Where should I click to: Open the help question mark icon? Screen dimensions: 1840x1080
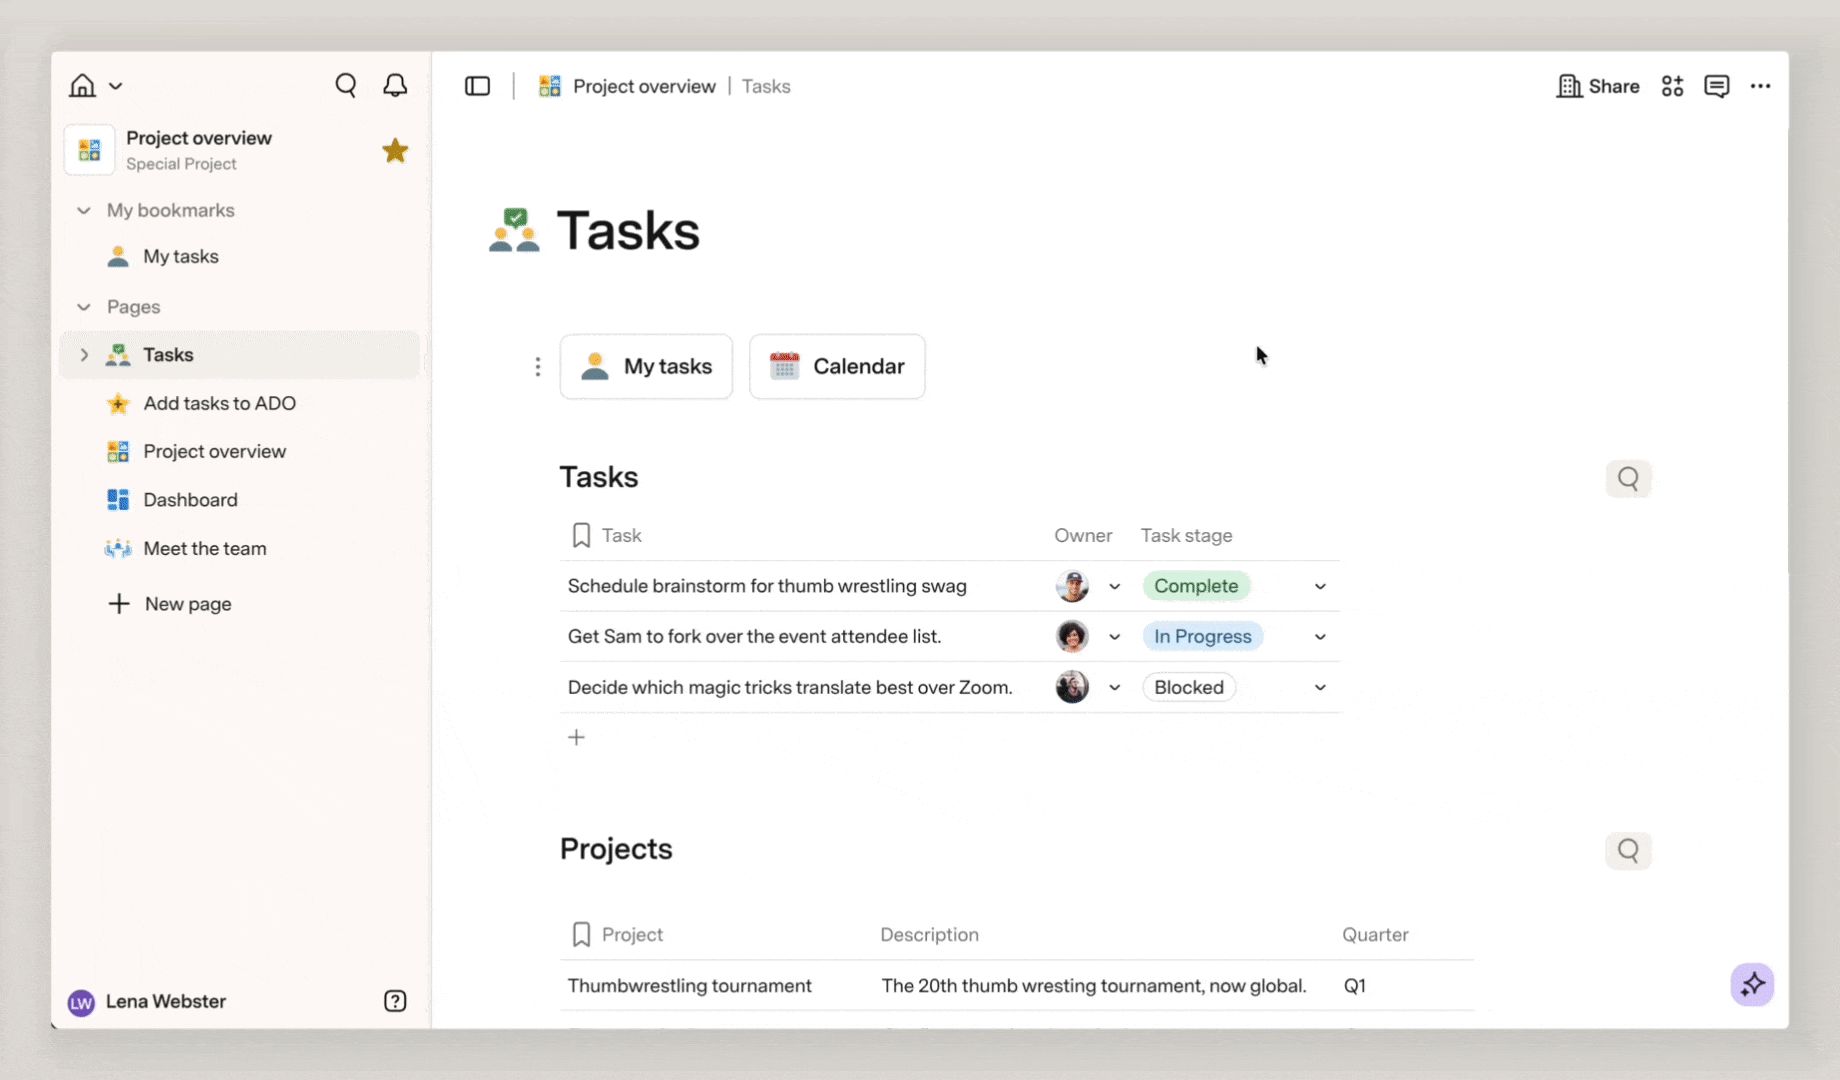[395, 1001]
